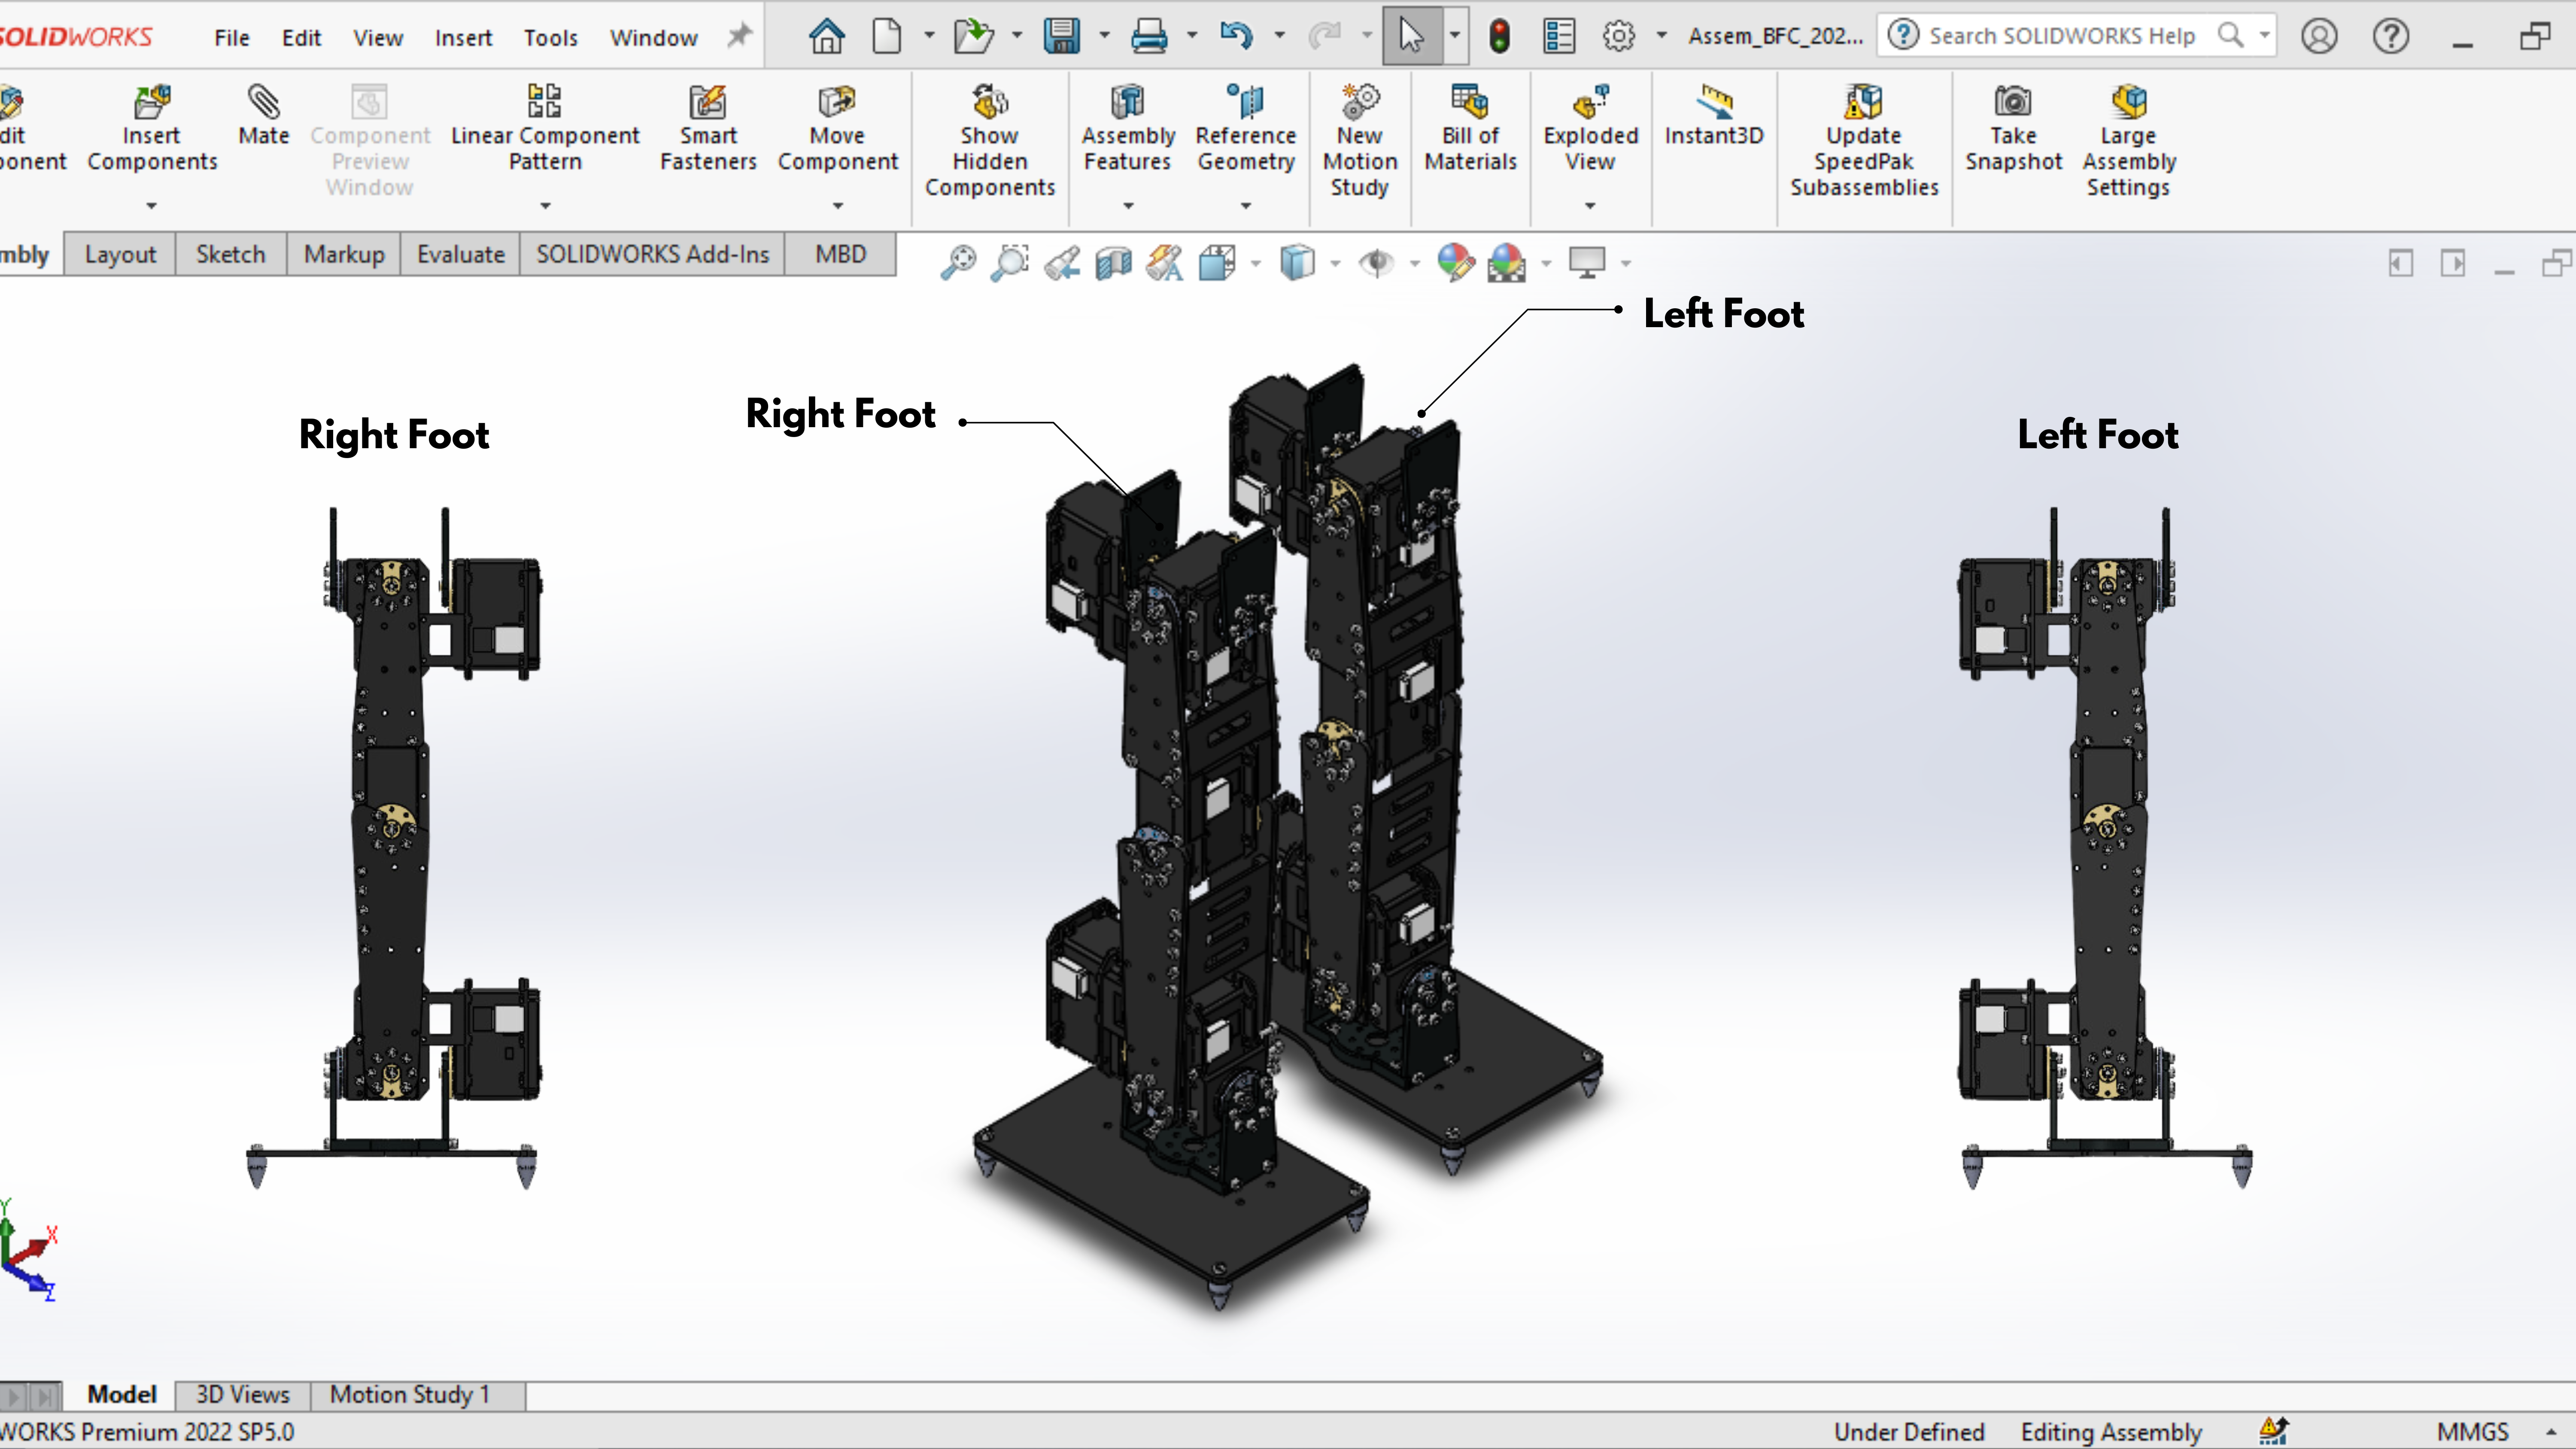Viewport: 2576px width, 1449px height.
Task: Open the Options gear icon
Action: point(1618,37)
